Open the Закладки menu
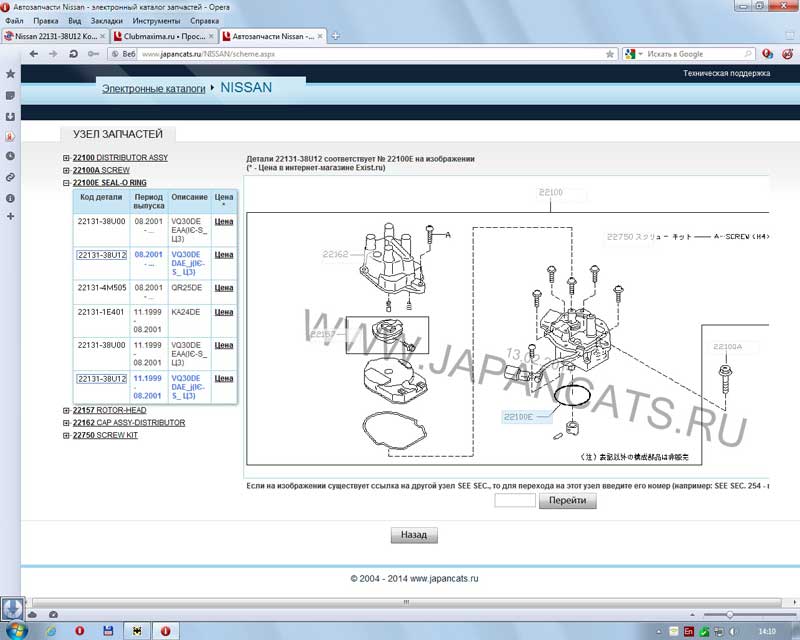Viewport: 800px width, 640px height. [x=106, y=20]
